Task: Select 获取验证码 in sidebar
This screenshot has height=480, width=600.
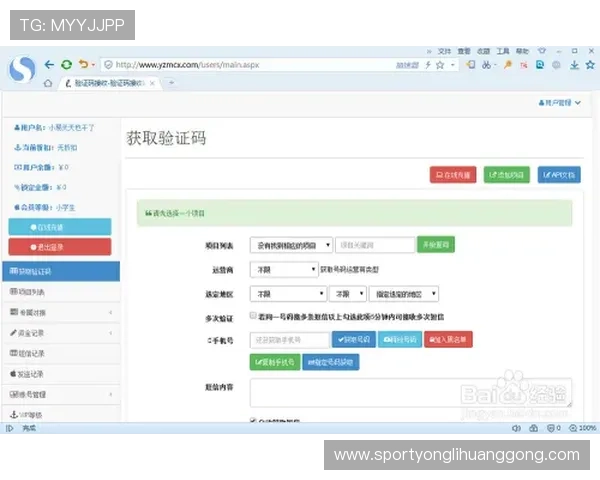Action: point(61,271)
